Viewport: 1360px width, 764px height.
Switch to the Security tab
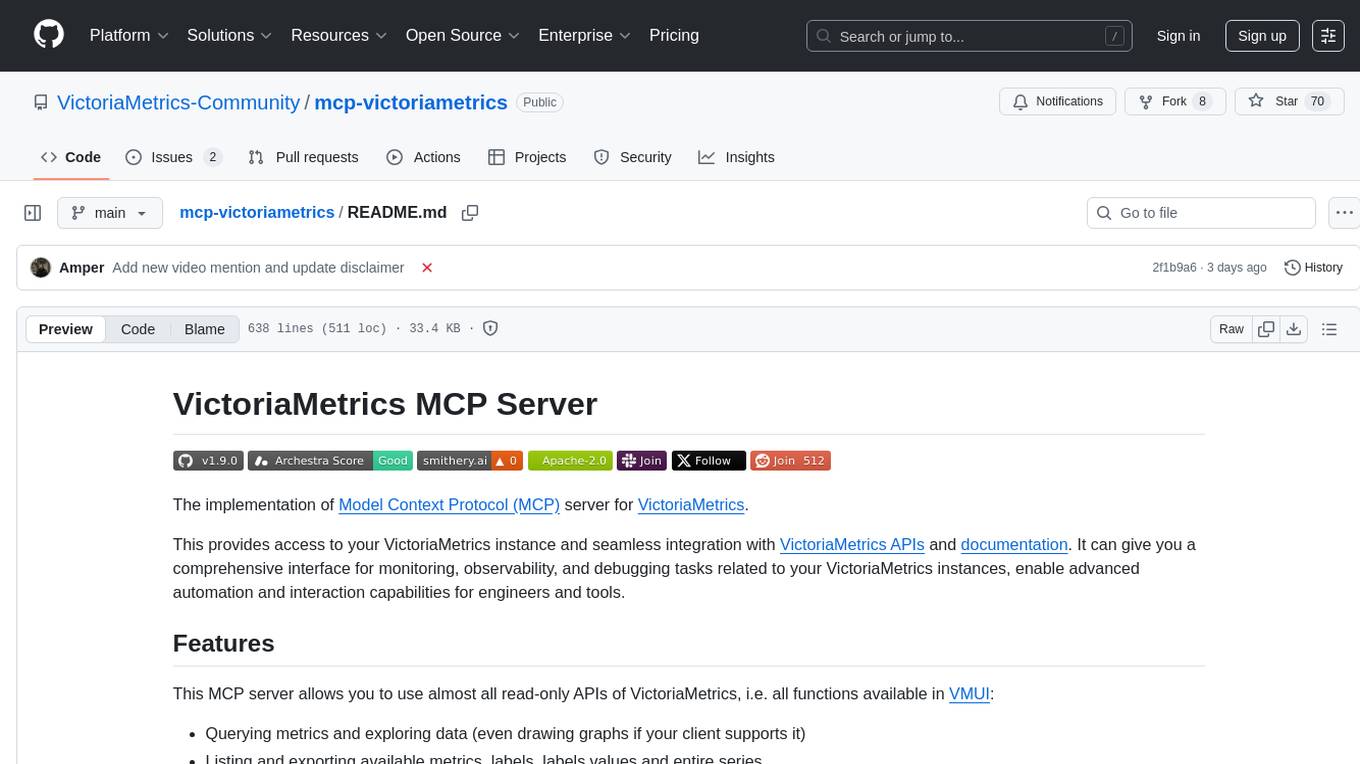coord(632,157)
